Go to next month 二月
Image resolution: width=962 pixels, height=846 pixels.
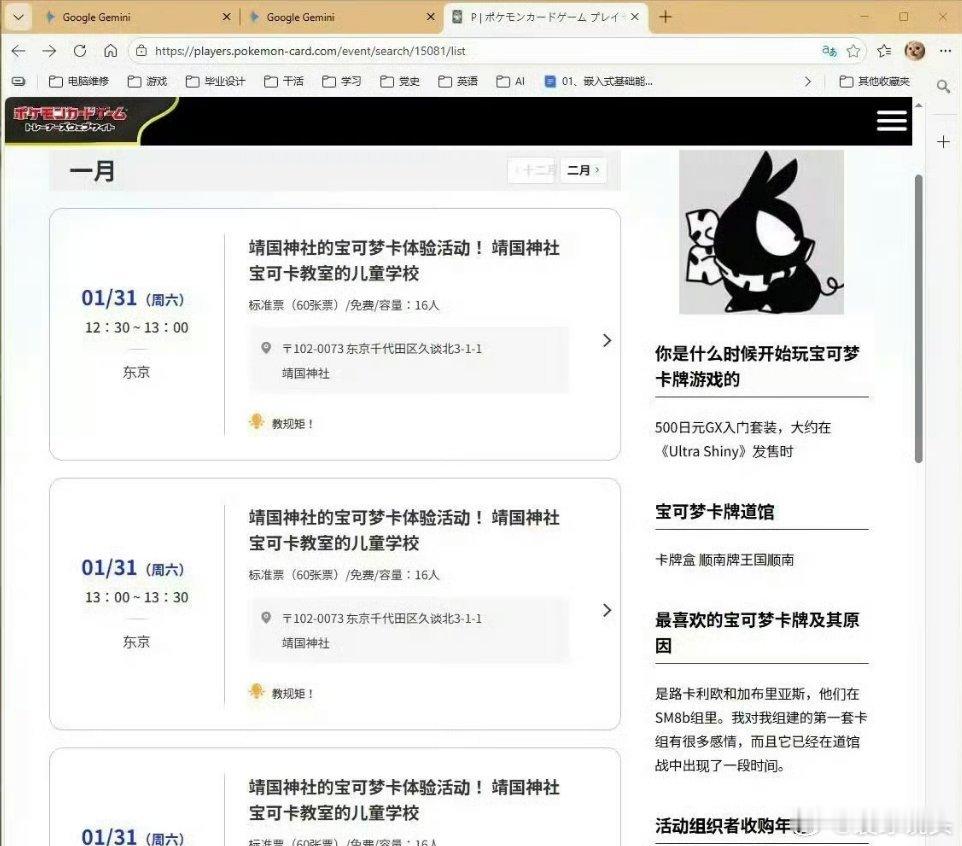click(x=583, y=170)
